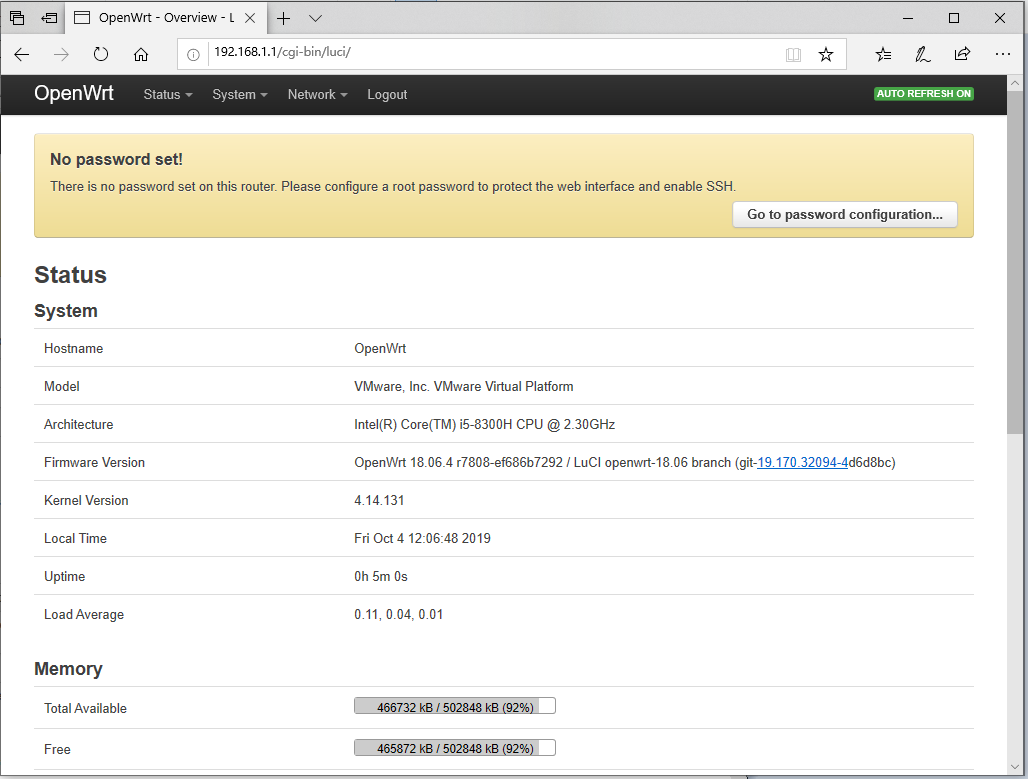Show tab previews chevron
The width and height of the screenshot is (1028, 779).
click(315, 18)
